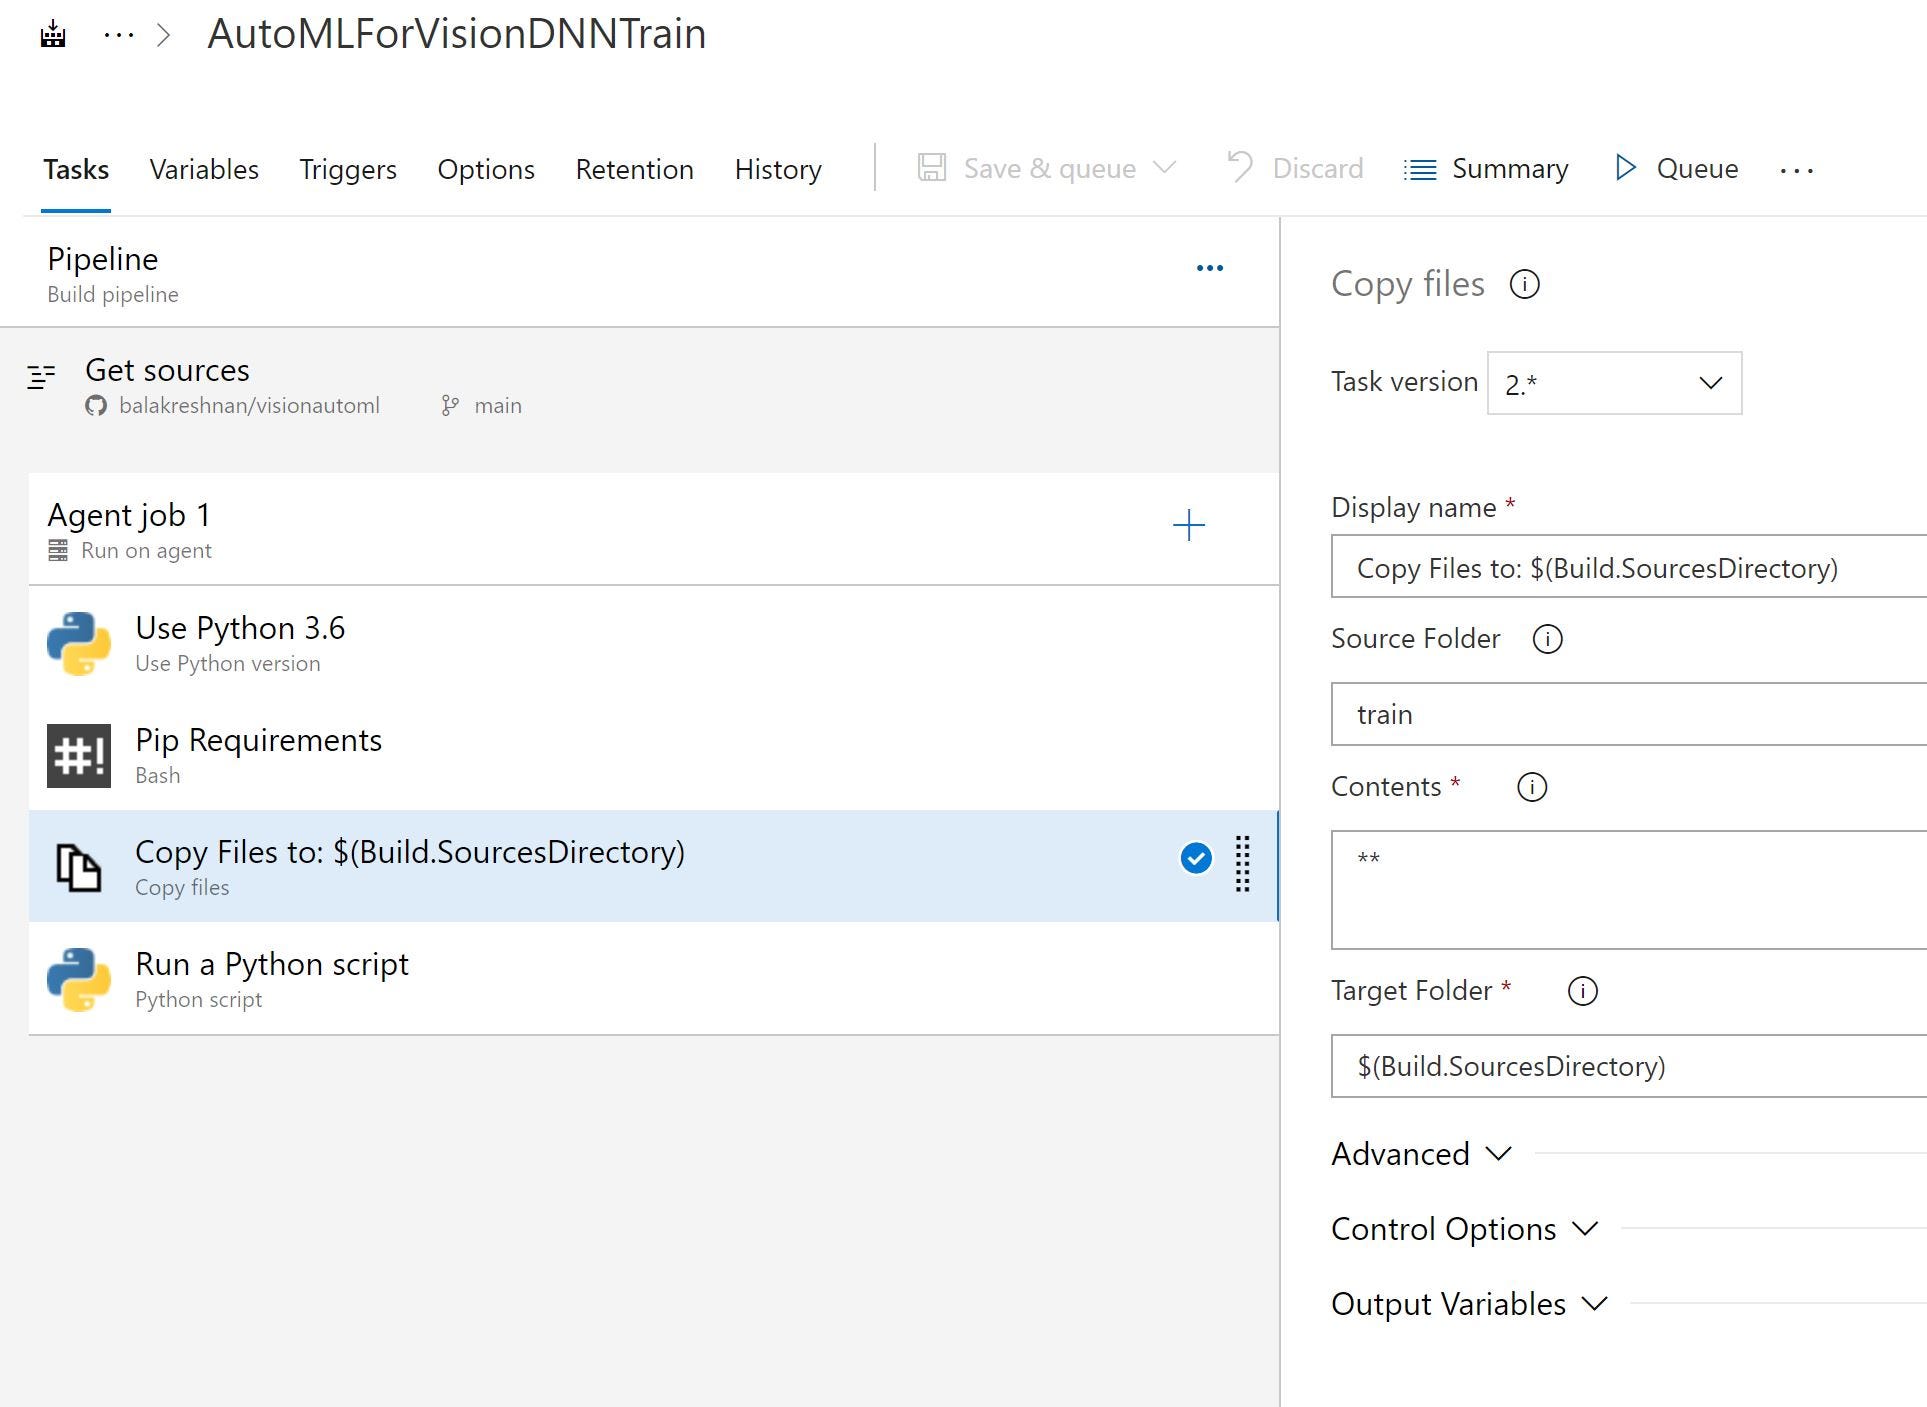This screenshot has height=1407, width=1927.
Task: Open the Triggers tab
Action: tap(347, 169)
